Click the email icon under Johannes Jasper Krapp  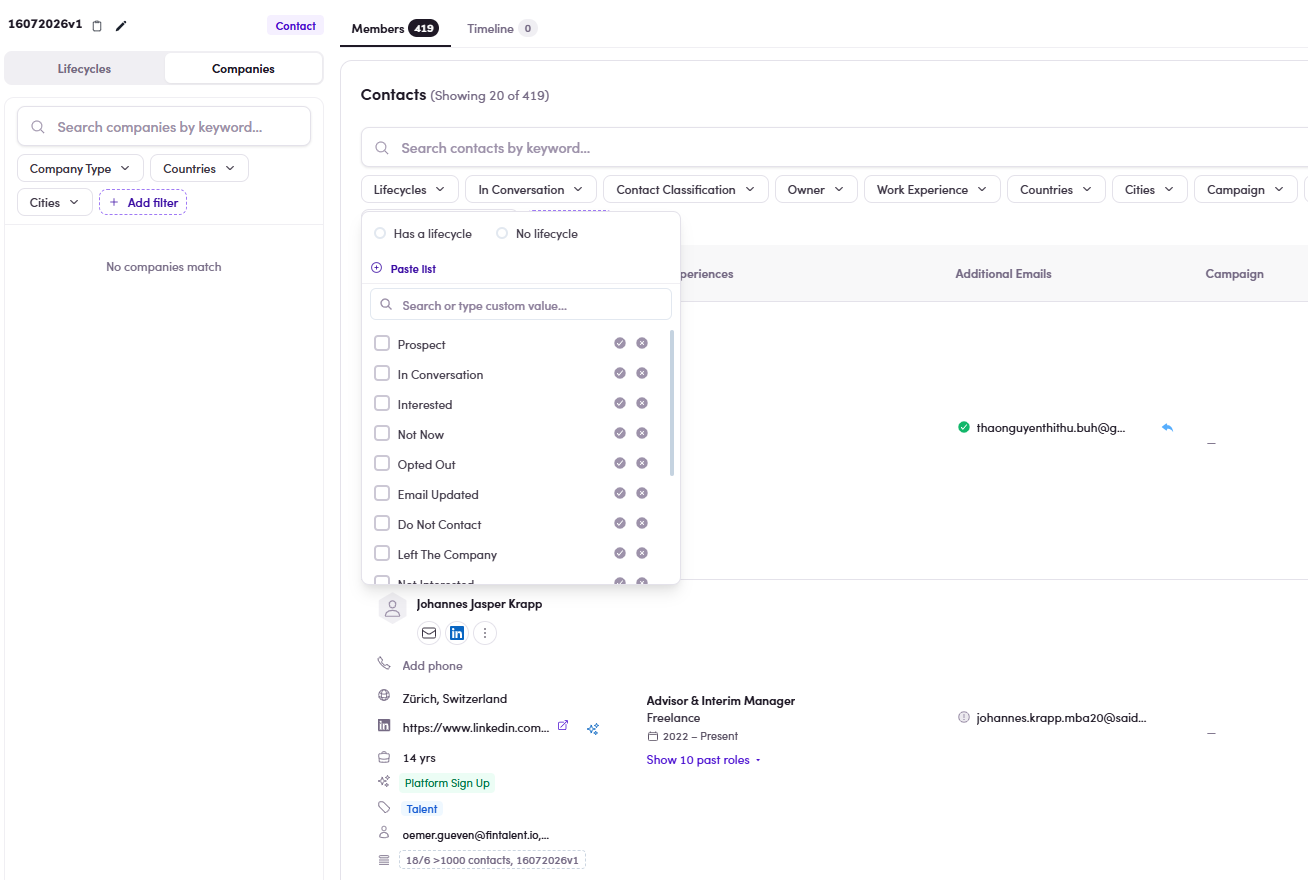[429, 633]
